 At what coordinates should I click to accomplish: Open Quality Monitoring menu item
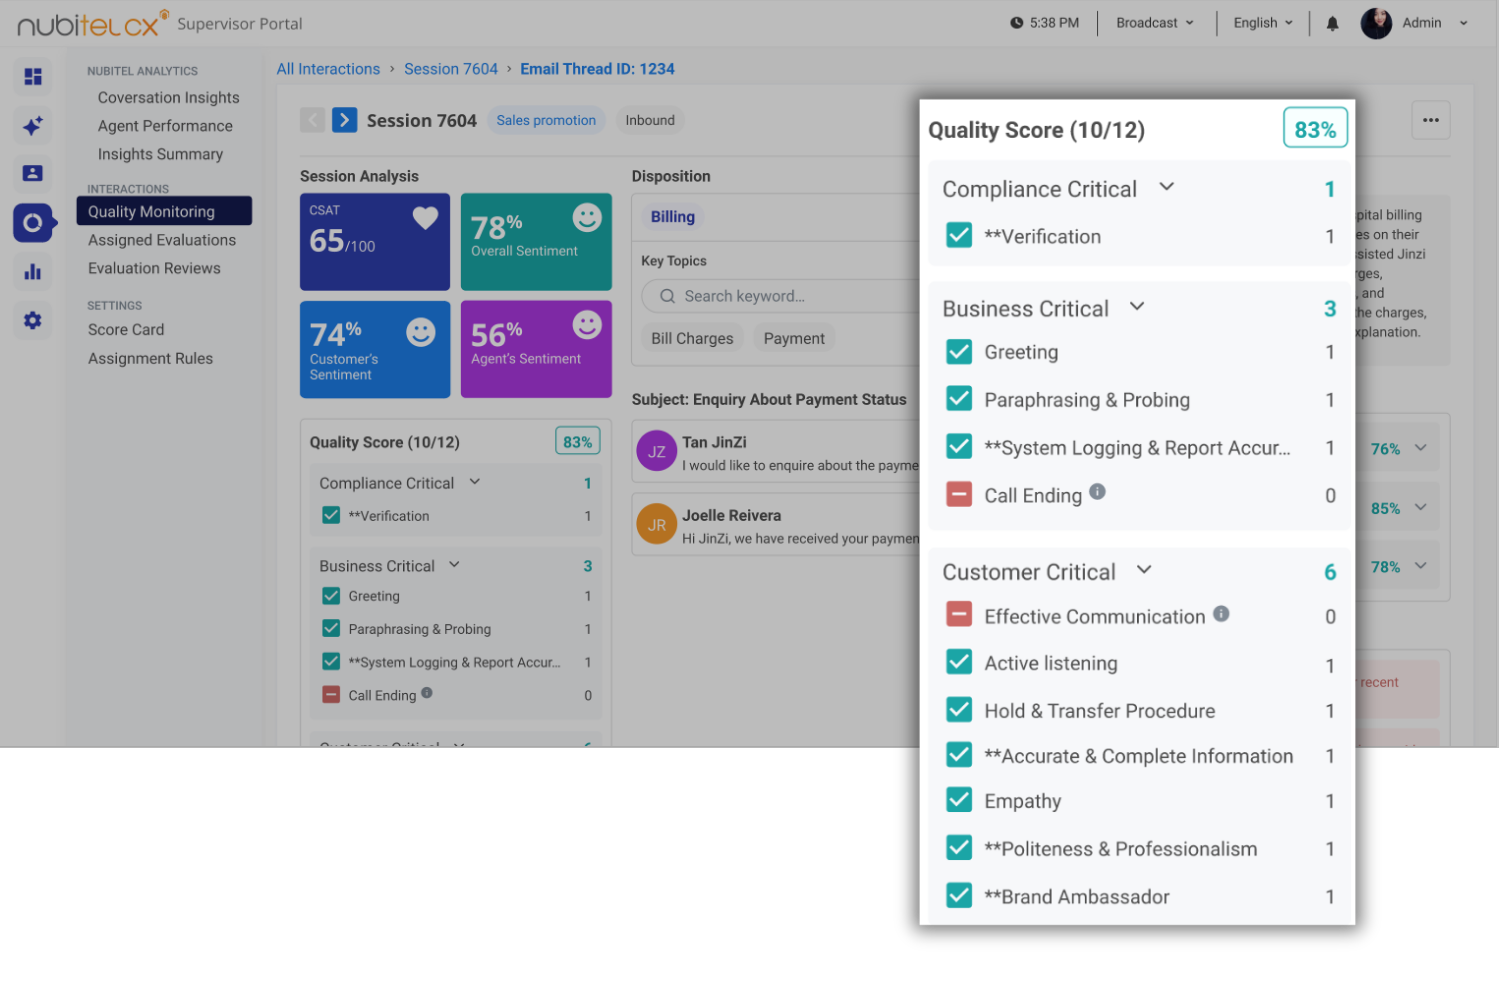(164, 211)
